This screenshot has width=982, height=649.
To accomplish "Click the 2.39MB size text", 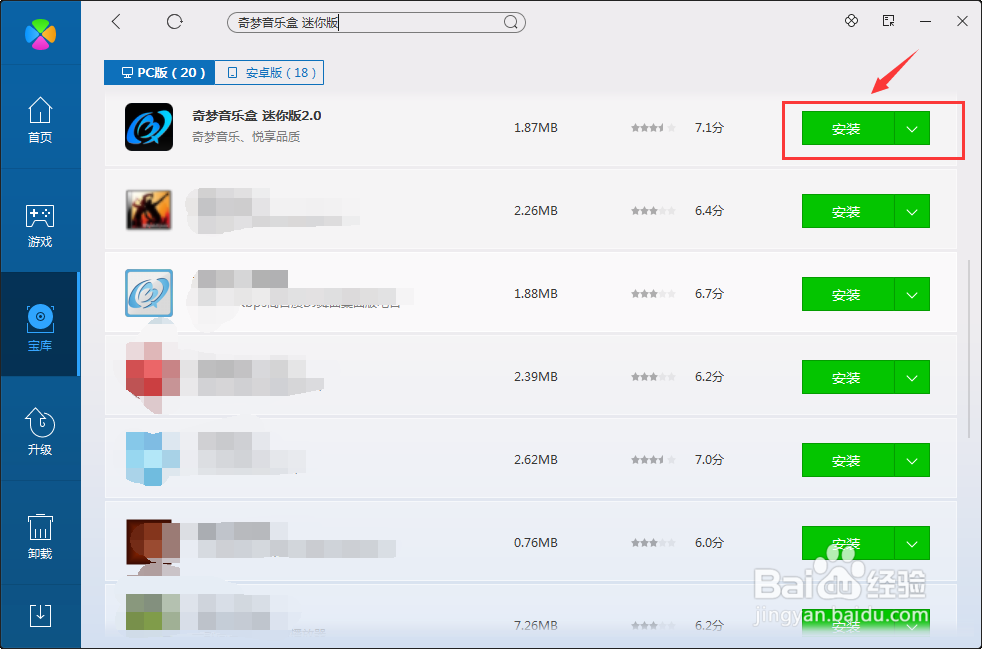I will point(535,377).
